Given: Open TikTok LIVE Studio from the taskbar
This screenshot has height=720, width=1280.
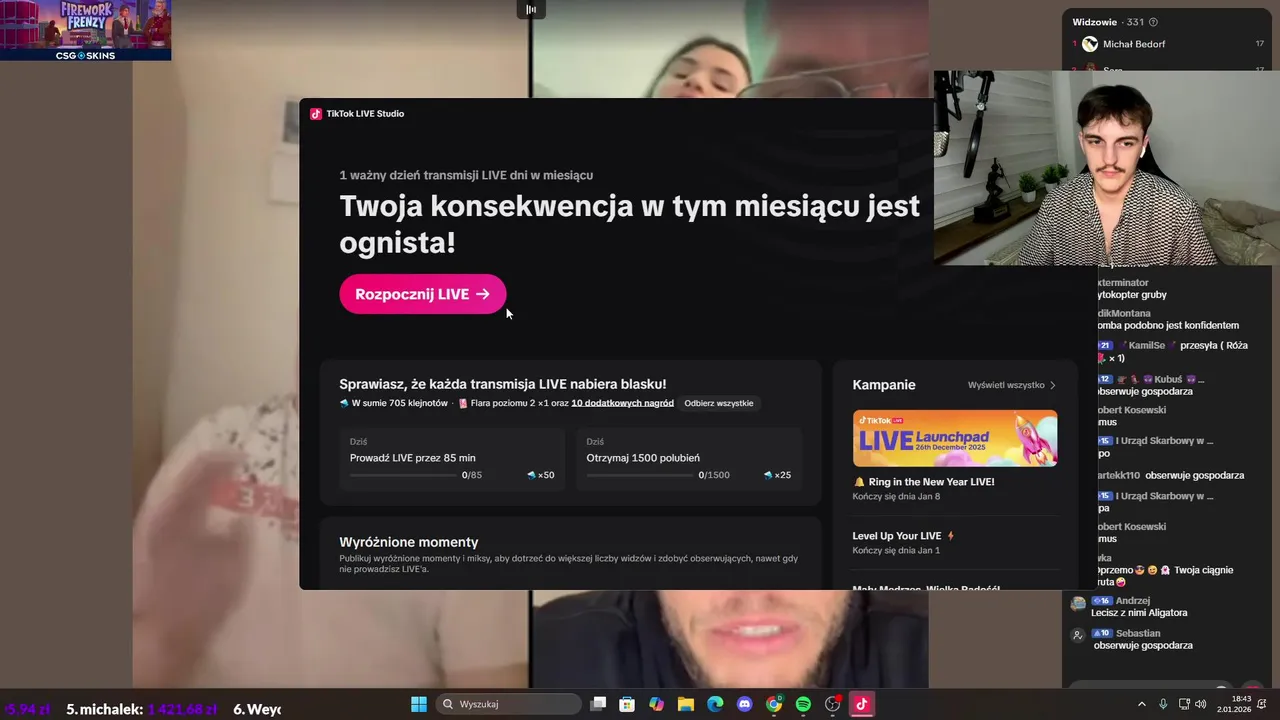Looking at the screenshot, I should click(862, 704).
